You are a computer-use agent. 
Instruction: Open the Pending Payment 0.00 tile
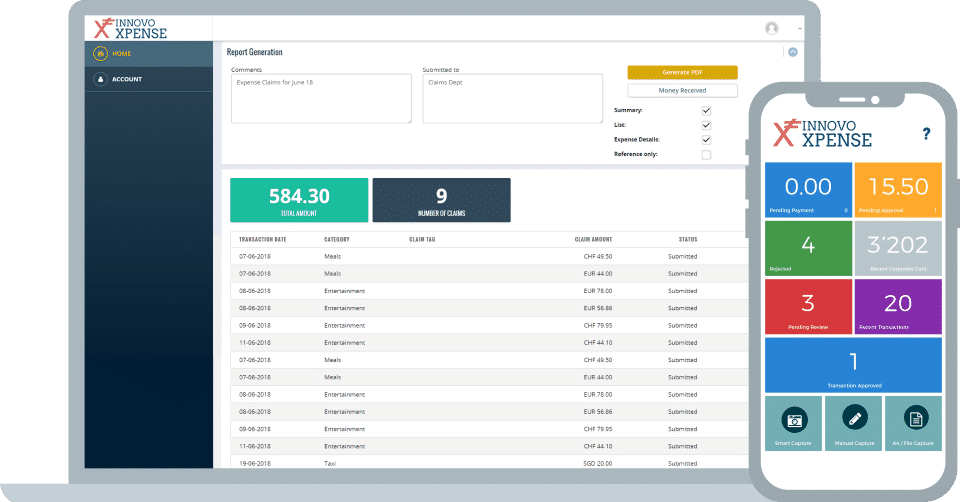pos(808,190)
